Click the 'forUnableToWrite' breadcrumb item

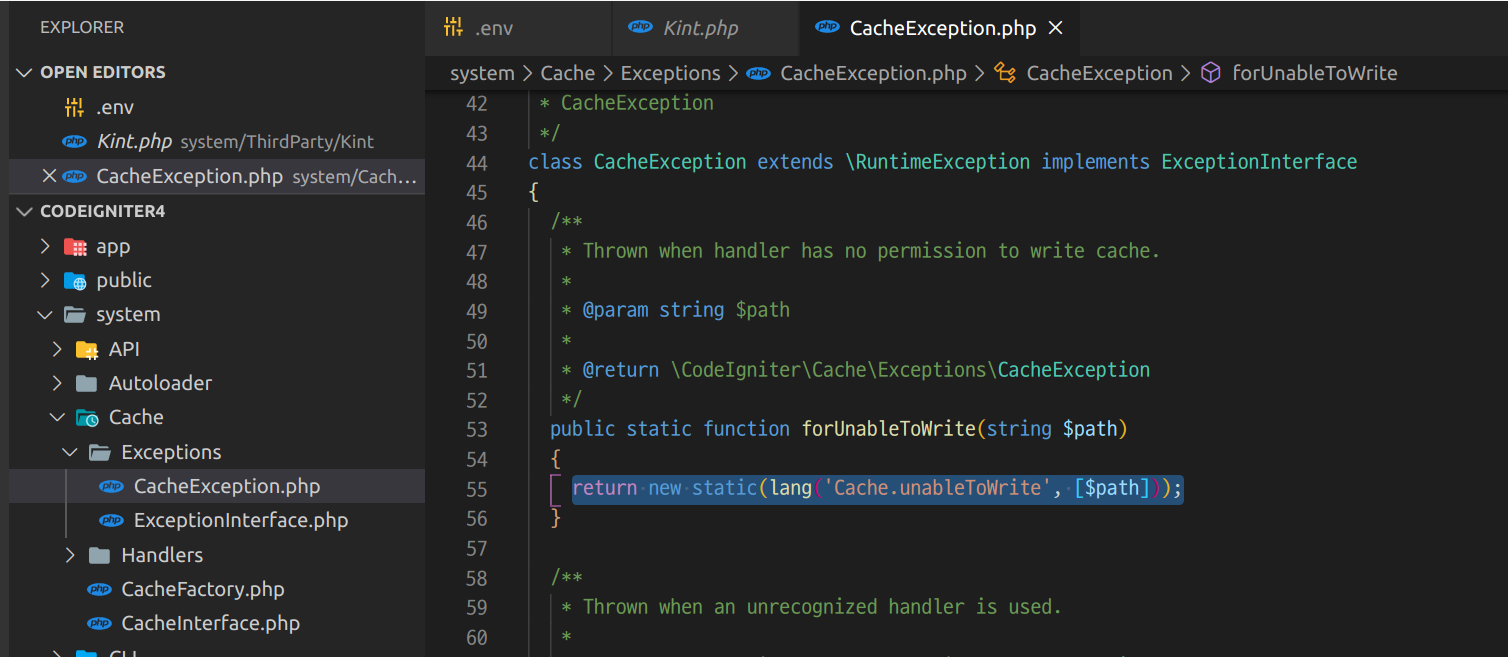coord(1315,73)
